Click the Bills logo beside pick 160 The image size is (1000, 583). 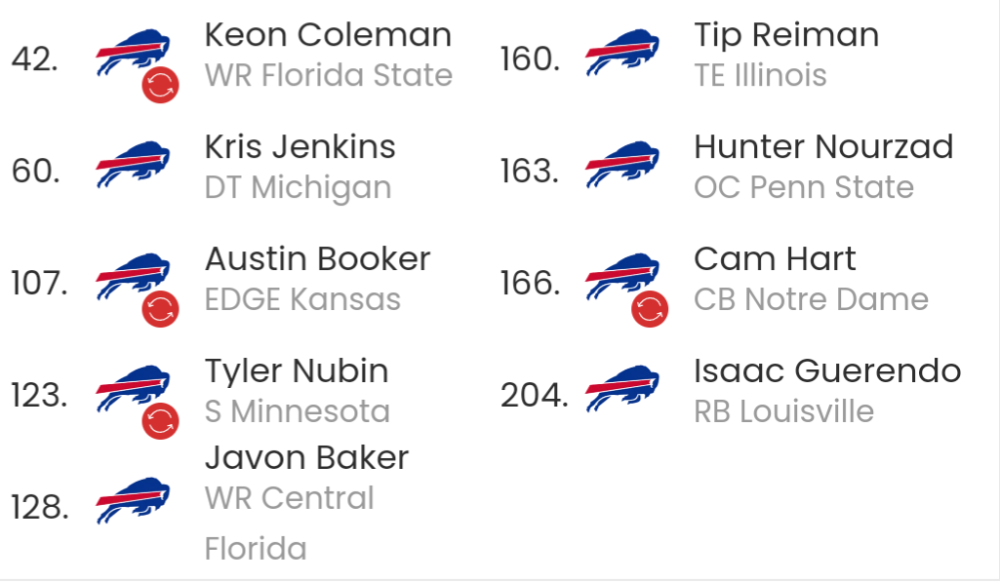click(622, 52)
